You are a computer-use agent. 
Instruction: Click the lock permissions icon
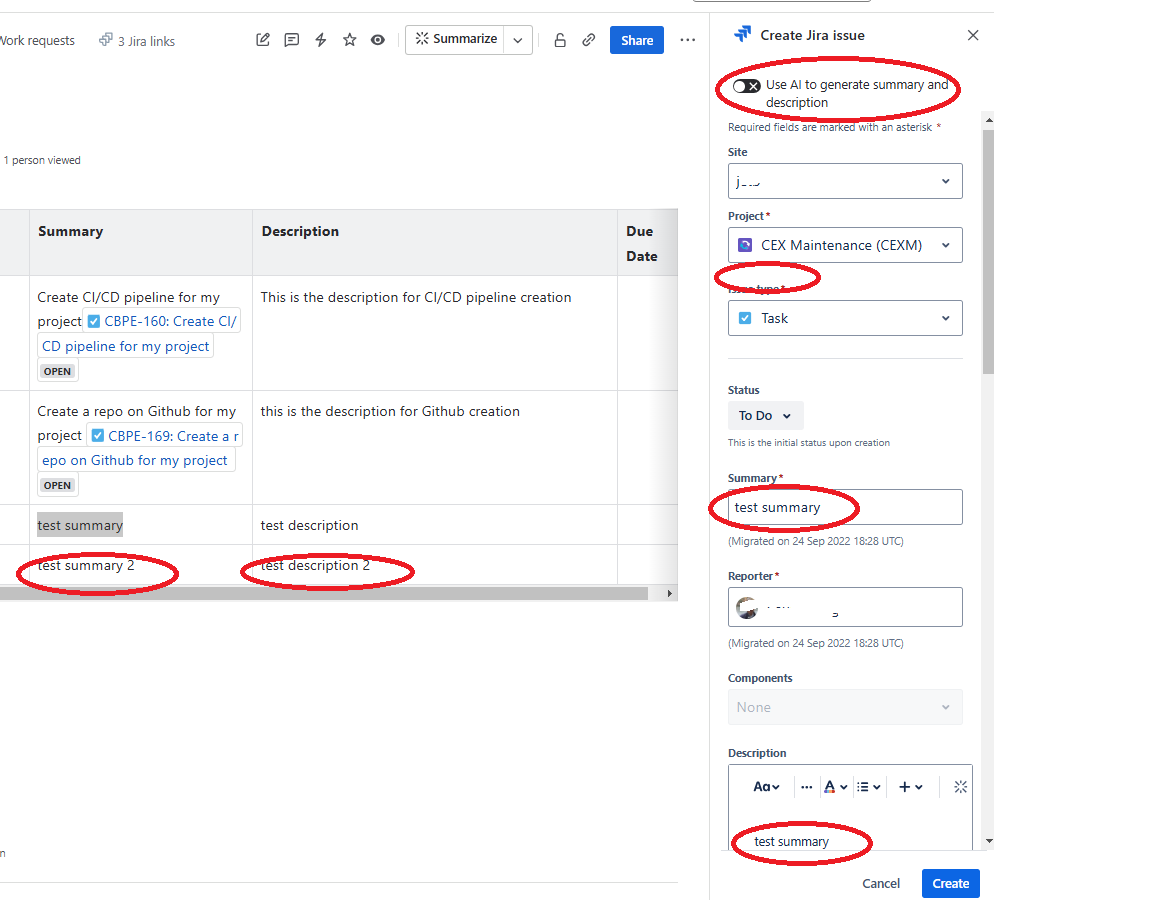[x=560, y=39]
